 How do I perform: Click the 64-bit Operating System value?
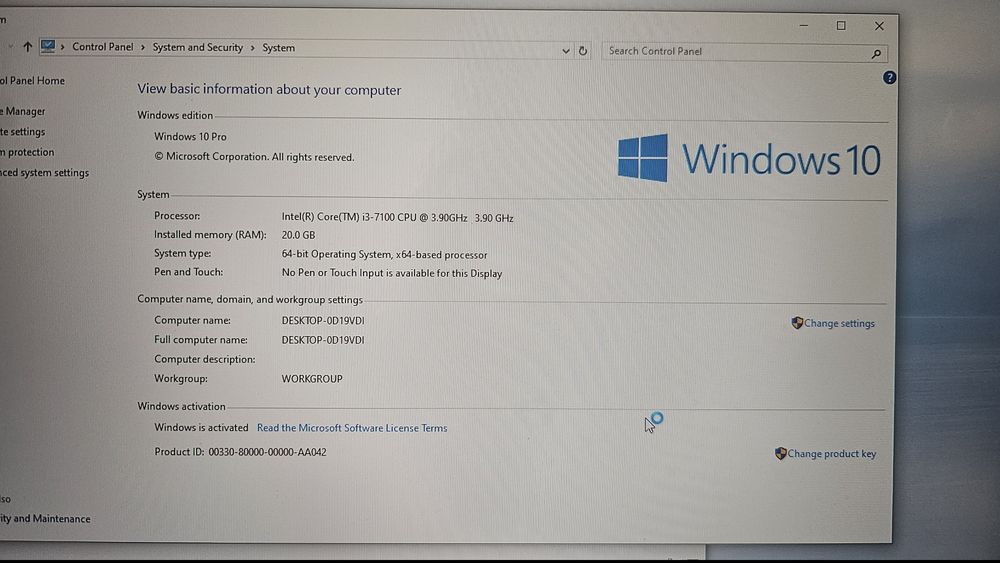pos(384,254)
